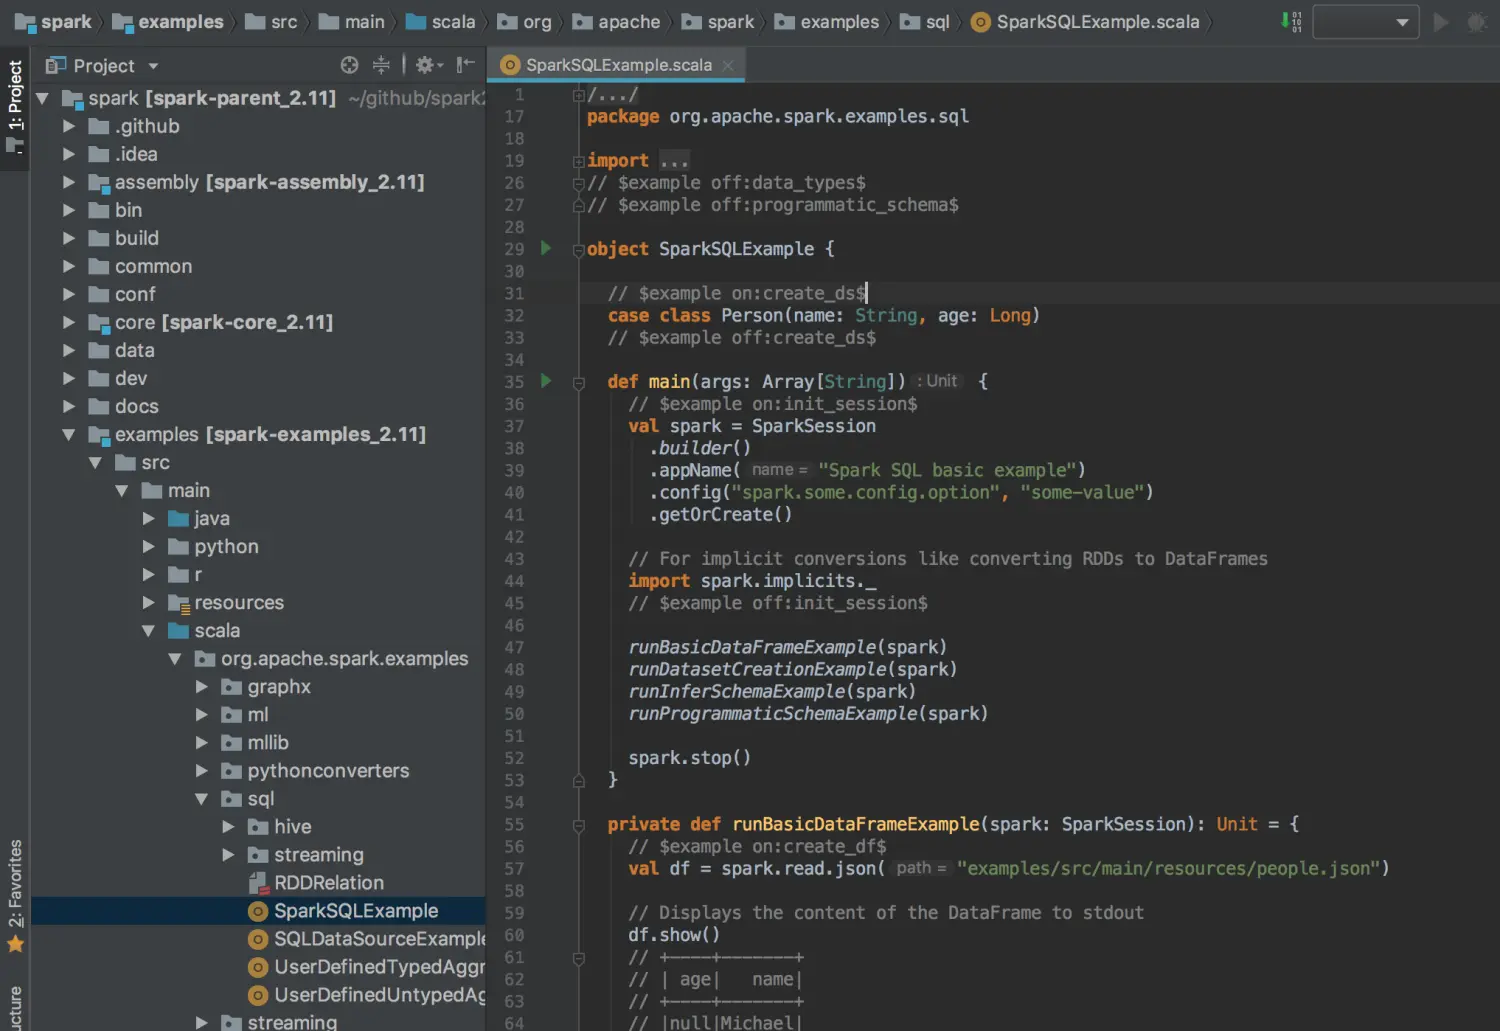This screenshot has width=1500, height=1031.
Task: Expand the .github folder
Action: point(69,126)
